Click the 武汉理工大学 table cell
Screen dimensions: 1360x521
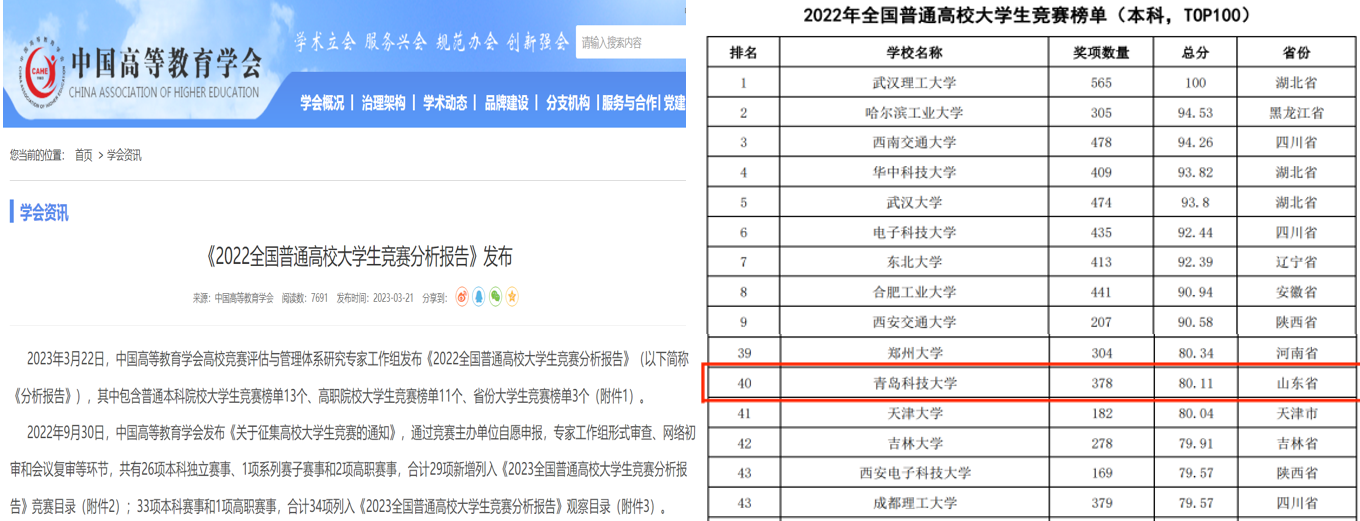914,83
